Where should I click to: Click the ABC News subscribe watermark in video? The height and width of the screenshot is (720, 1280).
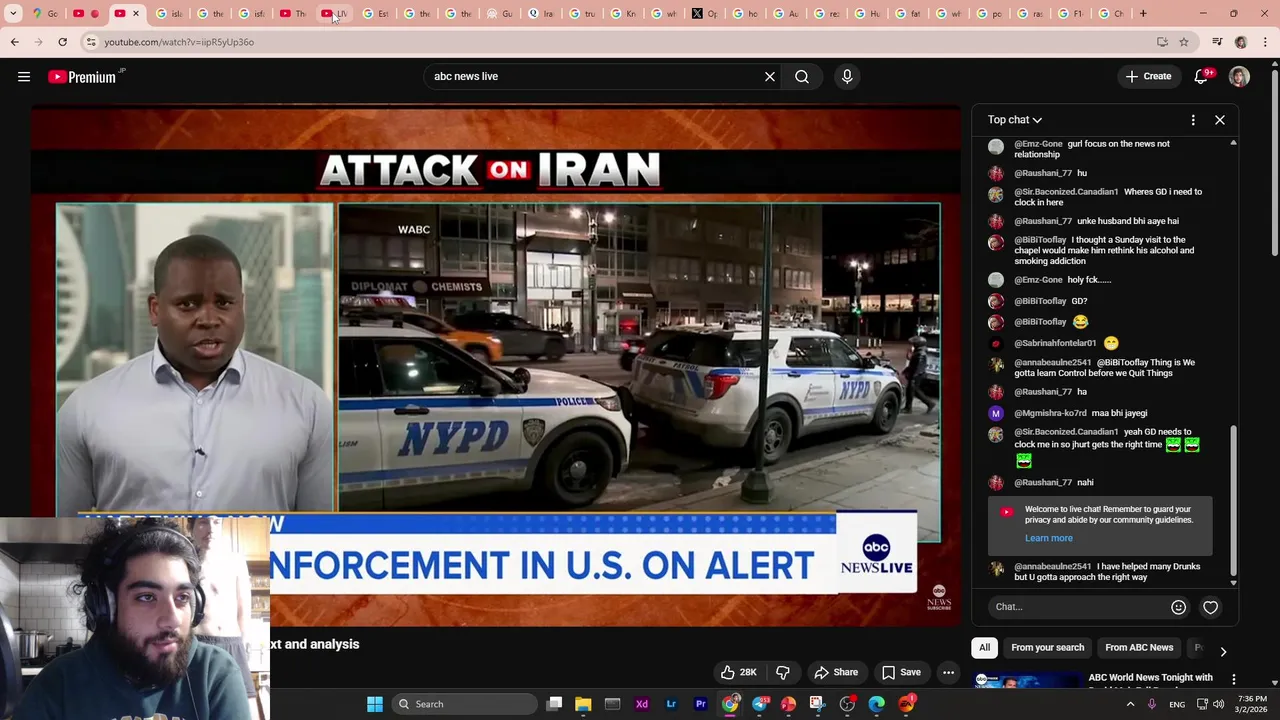[939, 597]
